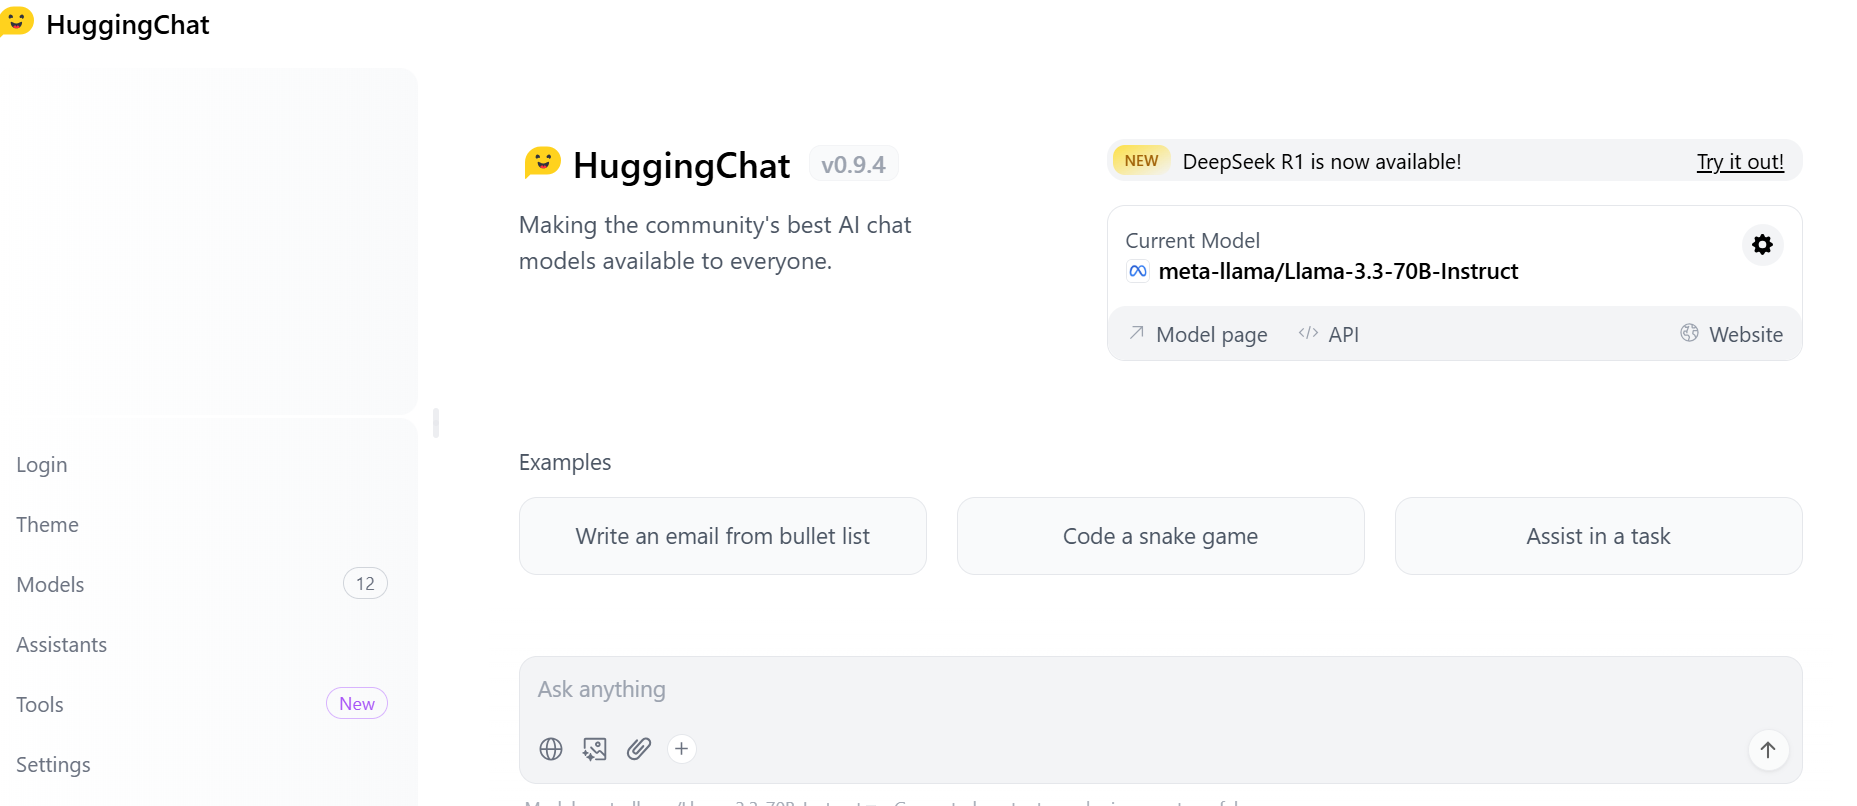Toggle web search globe icon

point(551,749)
